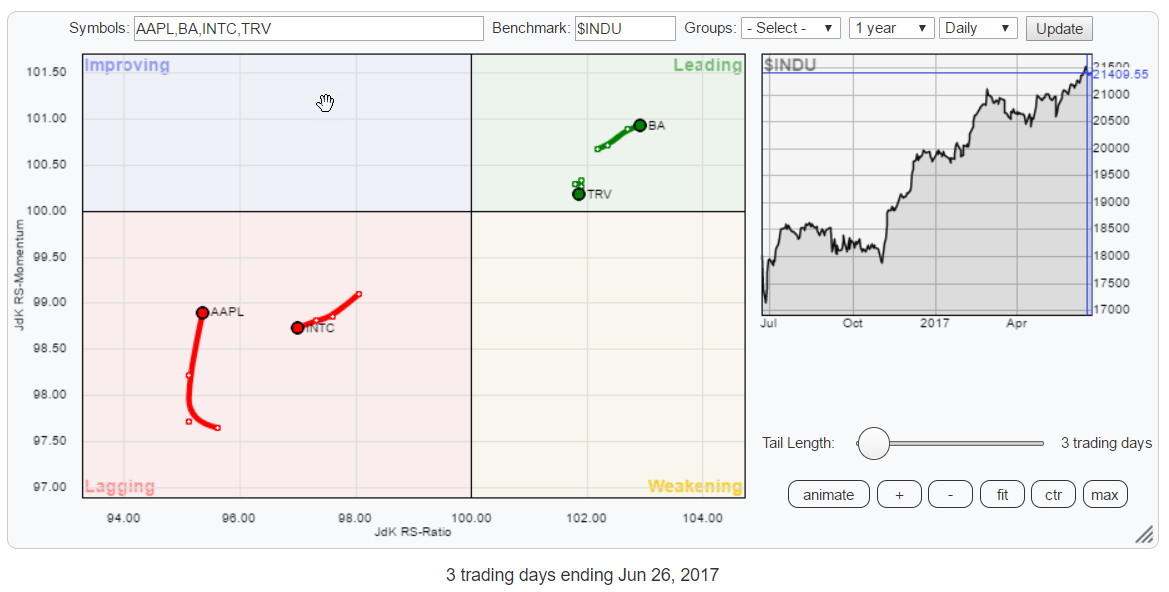This screenshot has width=1169, height=592.
Task: Start the animate button
Action: point(828,494)
